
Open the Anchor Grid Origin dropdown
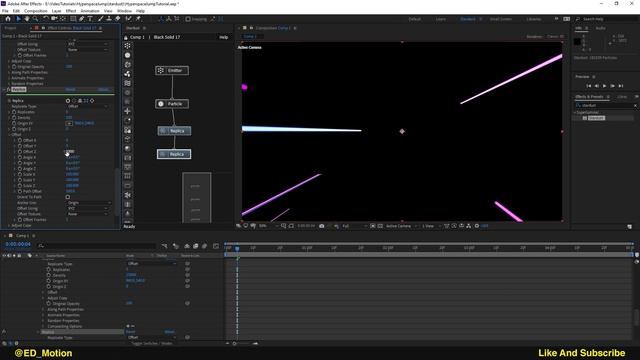88,202
